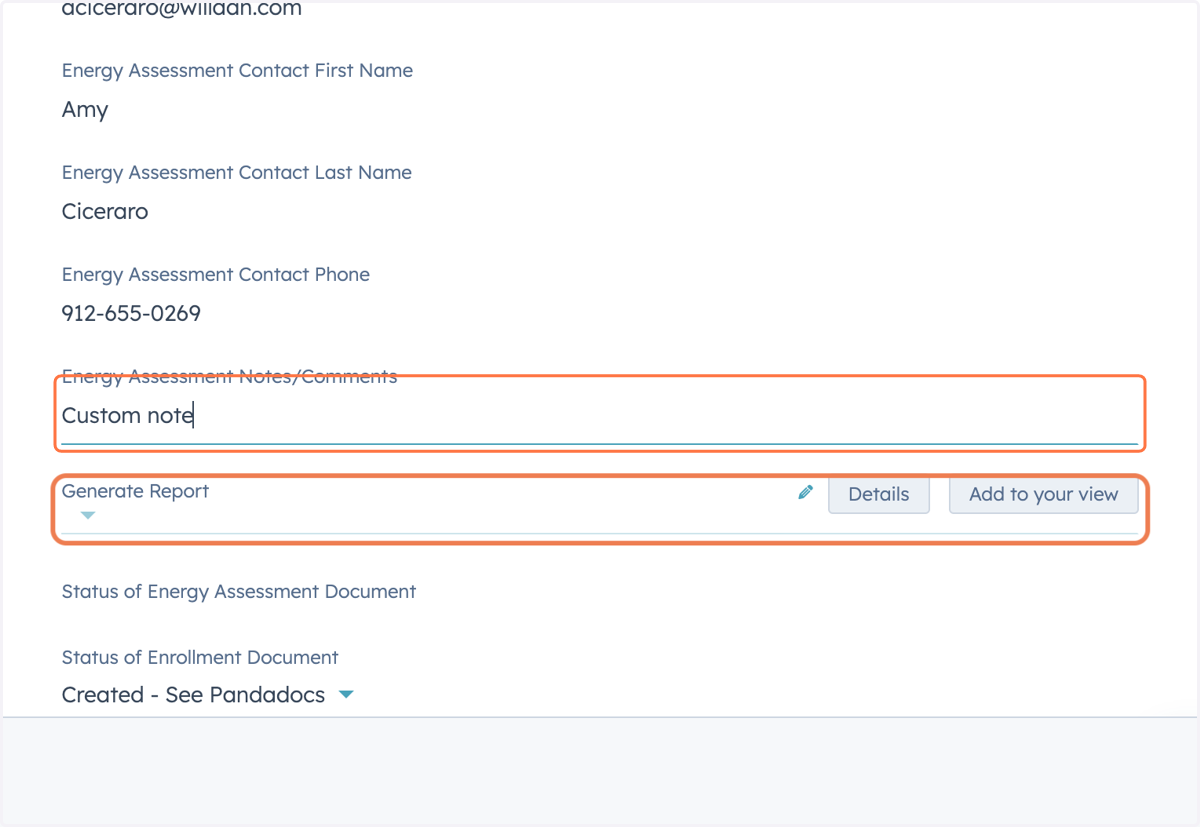
Task: Click the Generate Report label
Action: 136,491
